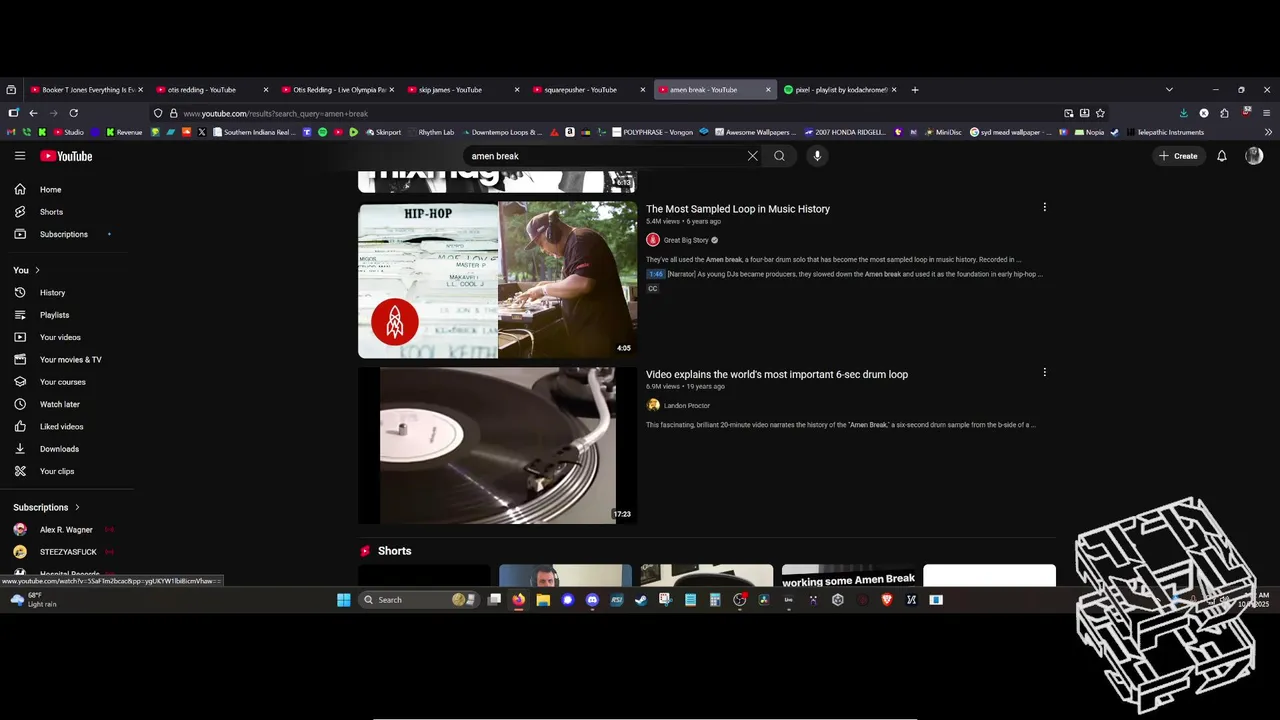The image size is (1280, 720).
Task: Go back in browser
Action: (33, 113)
